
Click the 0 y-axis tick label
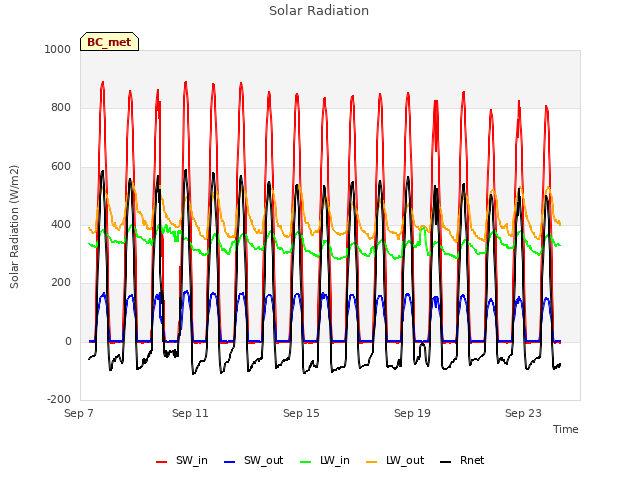coord(68,342)
